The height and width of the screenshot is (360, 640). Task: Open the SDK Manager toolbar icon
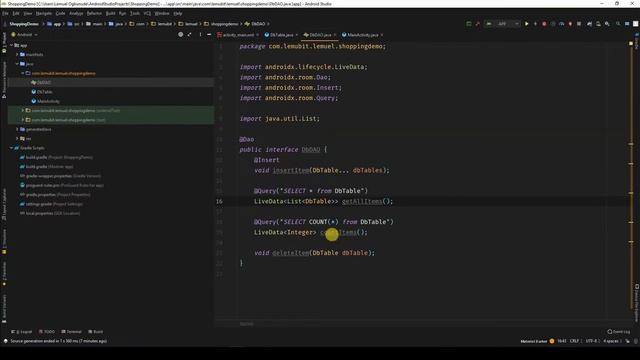607,24
